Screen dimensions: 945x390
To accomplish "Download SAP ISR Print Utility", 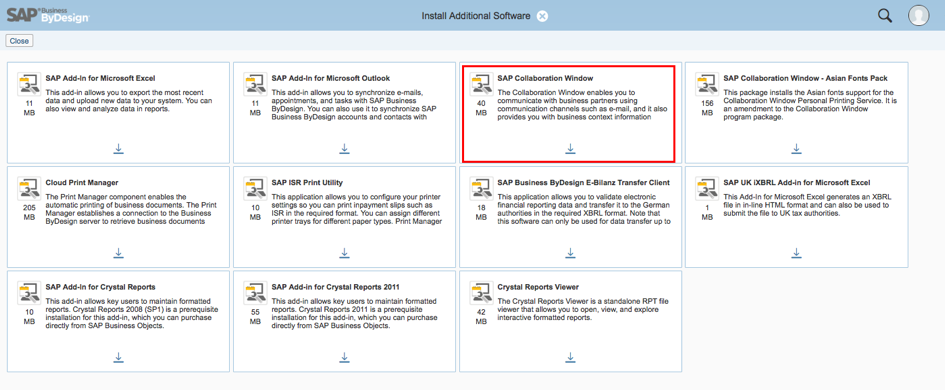I will point(345,253).
